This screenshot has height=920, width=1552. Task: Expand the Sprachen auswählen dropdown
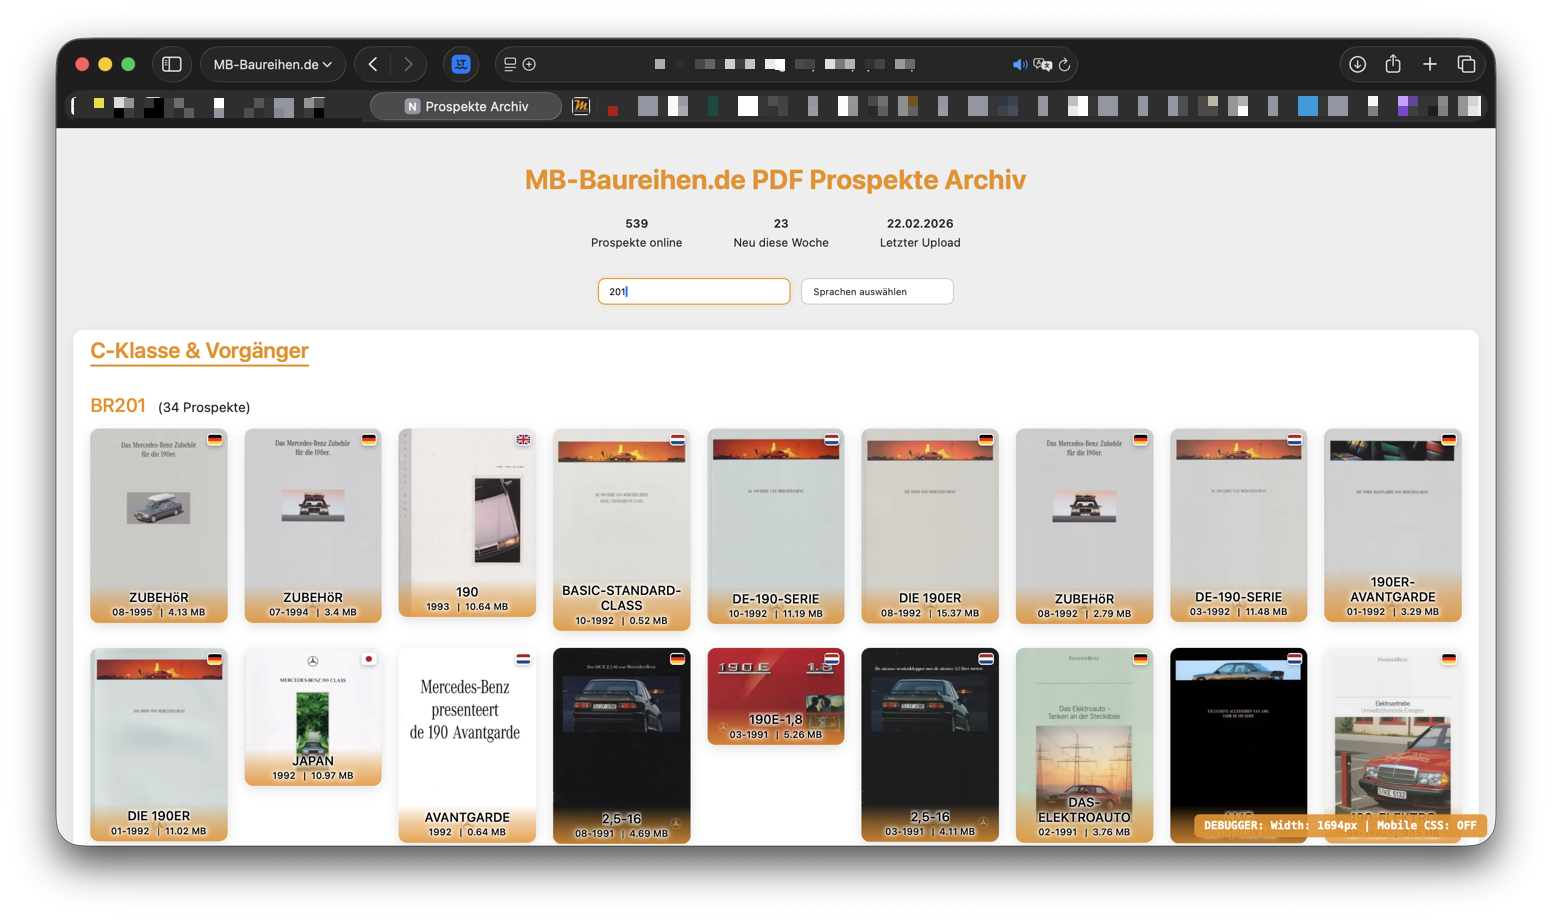pos(876,291)
